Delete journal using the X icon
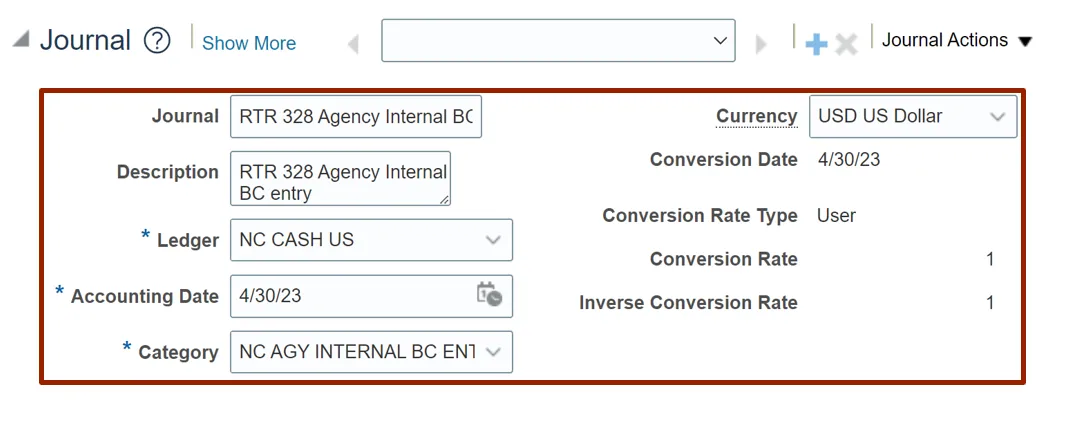1066x428 pixels. (846, 44)
